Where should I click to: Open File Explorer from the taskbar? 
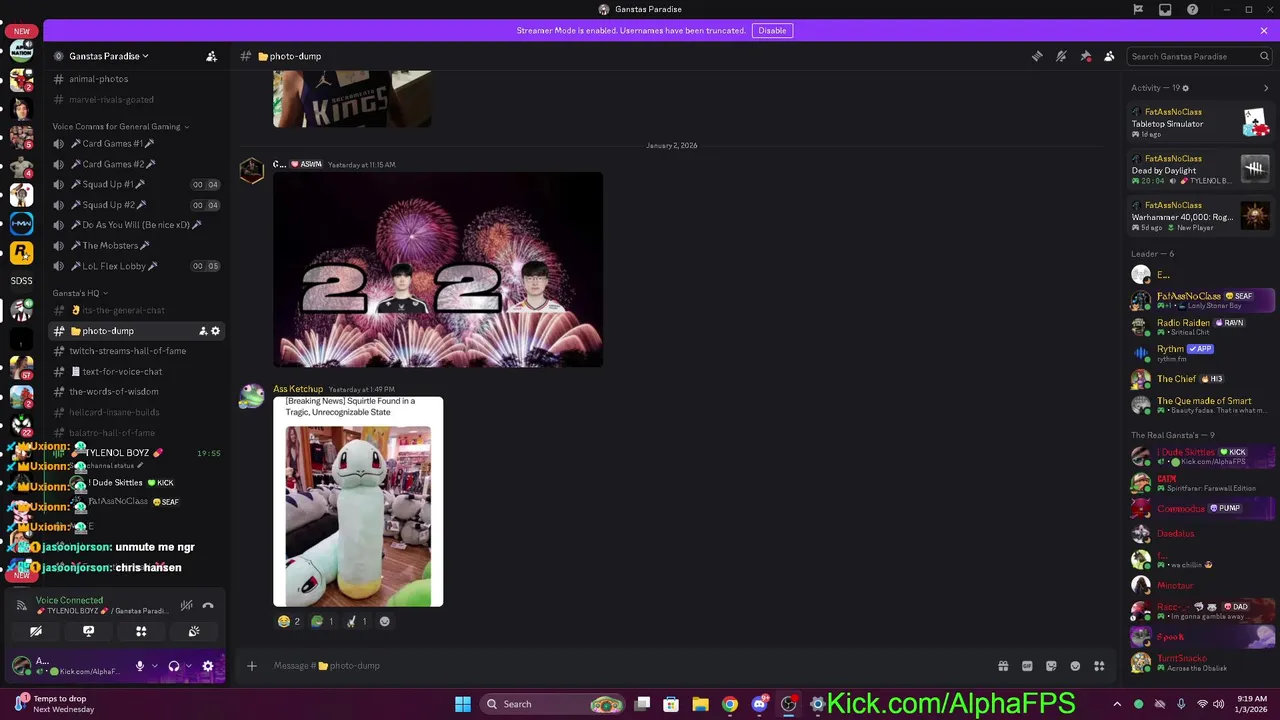click(700, 704)
